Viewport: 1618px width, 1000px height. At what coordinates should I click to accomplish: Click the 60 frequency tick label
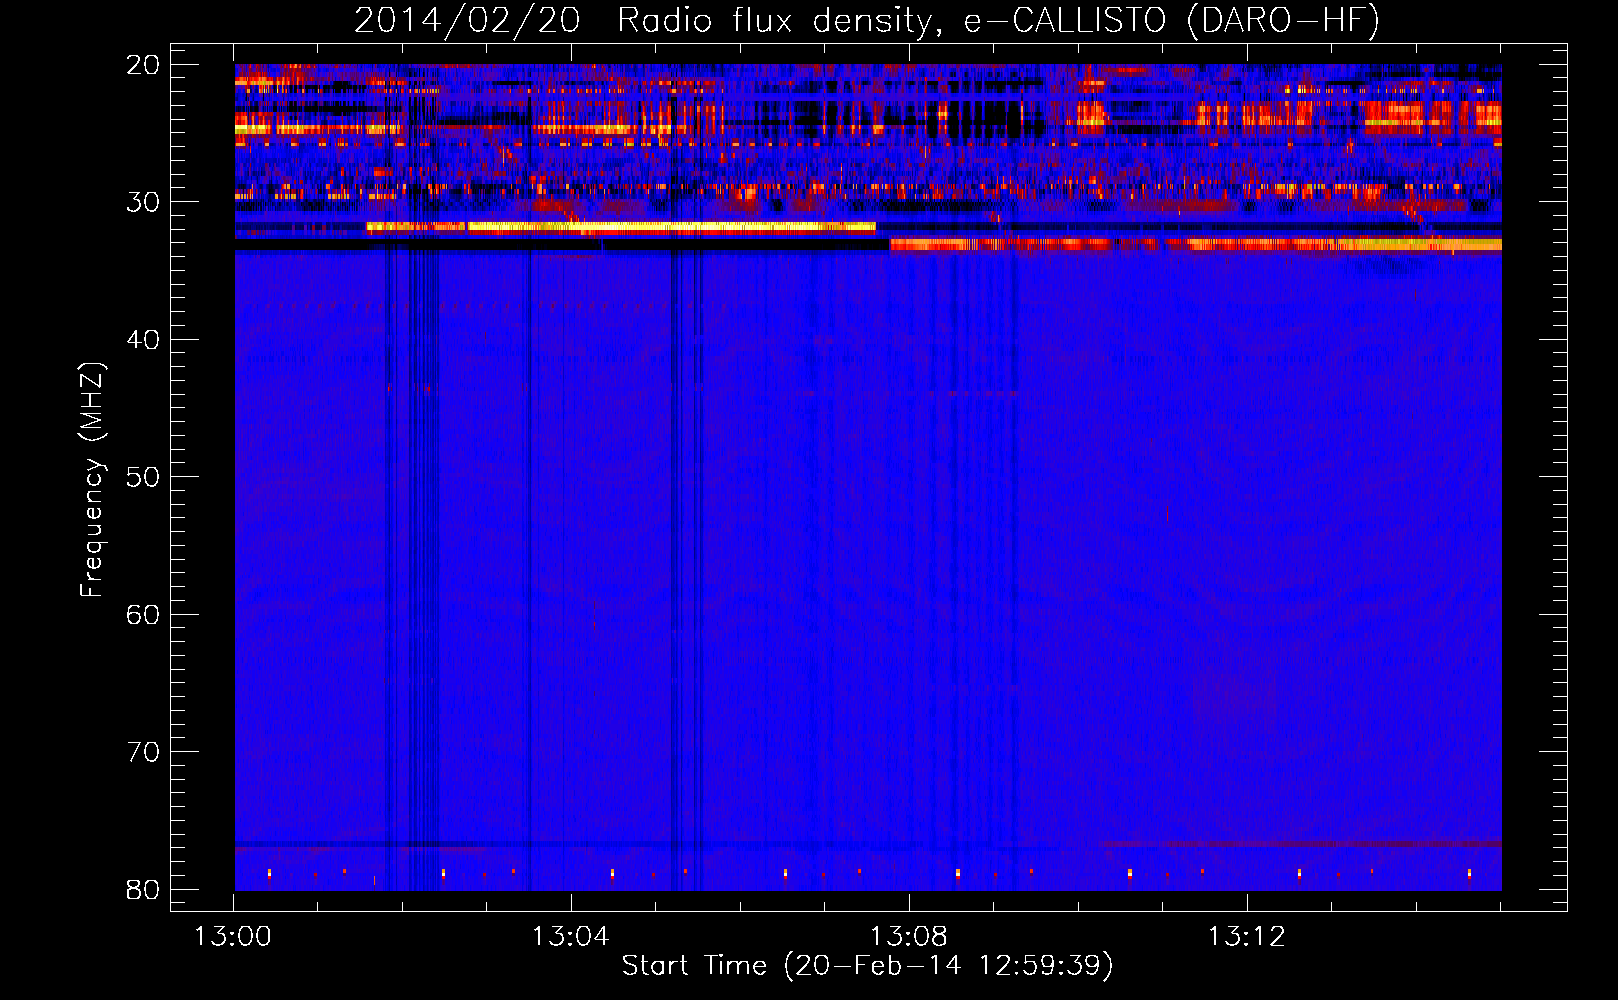(x=143, y=614)
